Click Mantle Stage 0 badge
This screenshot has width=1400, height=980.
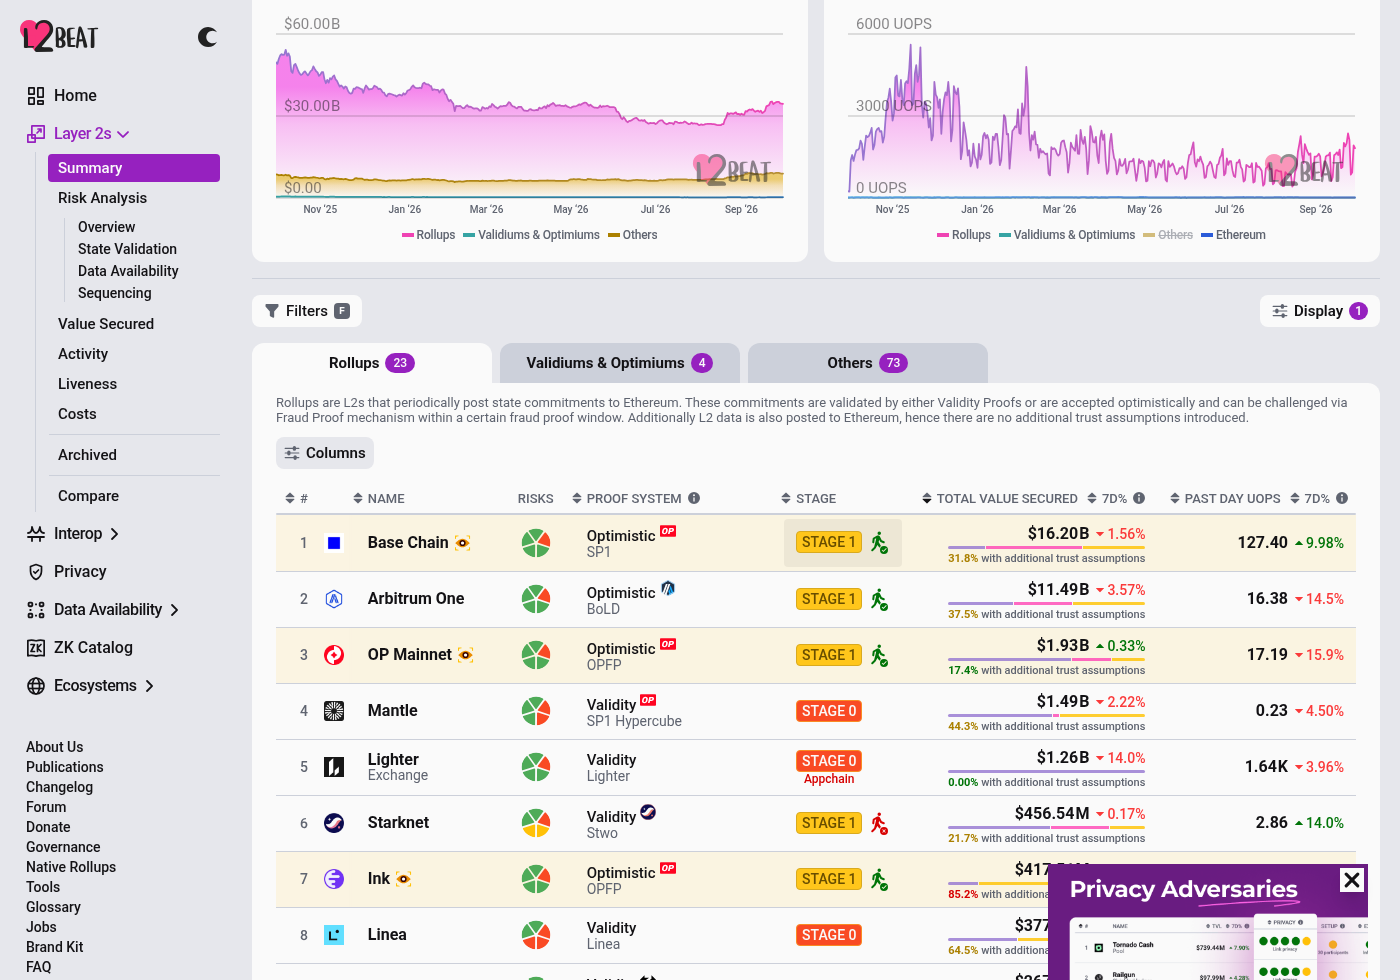click(x=830, y=711)
